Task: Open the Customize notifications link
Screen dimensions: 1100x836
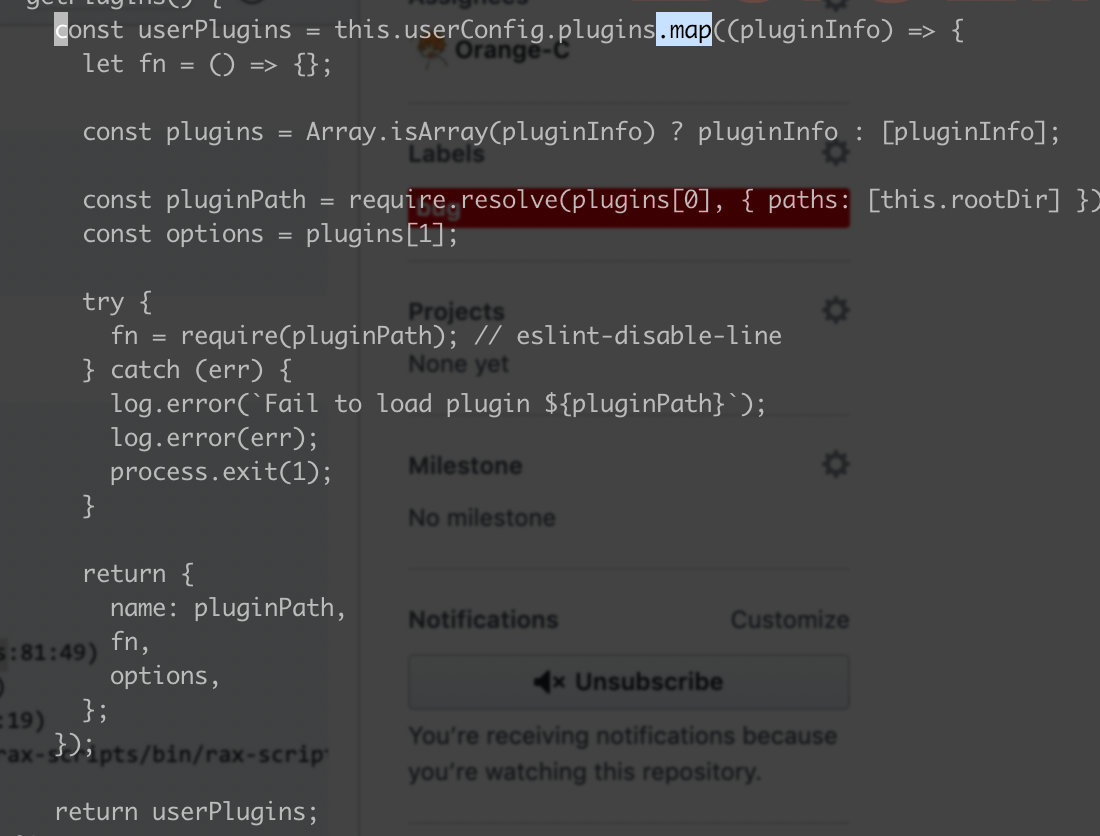Action: pyautogui.click(x=789, y=620)
